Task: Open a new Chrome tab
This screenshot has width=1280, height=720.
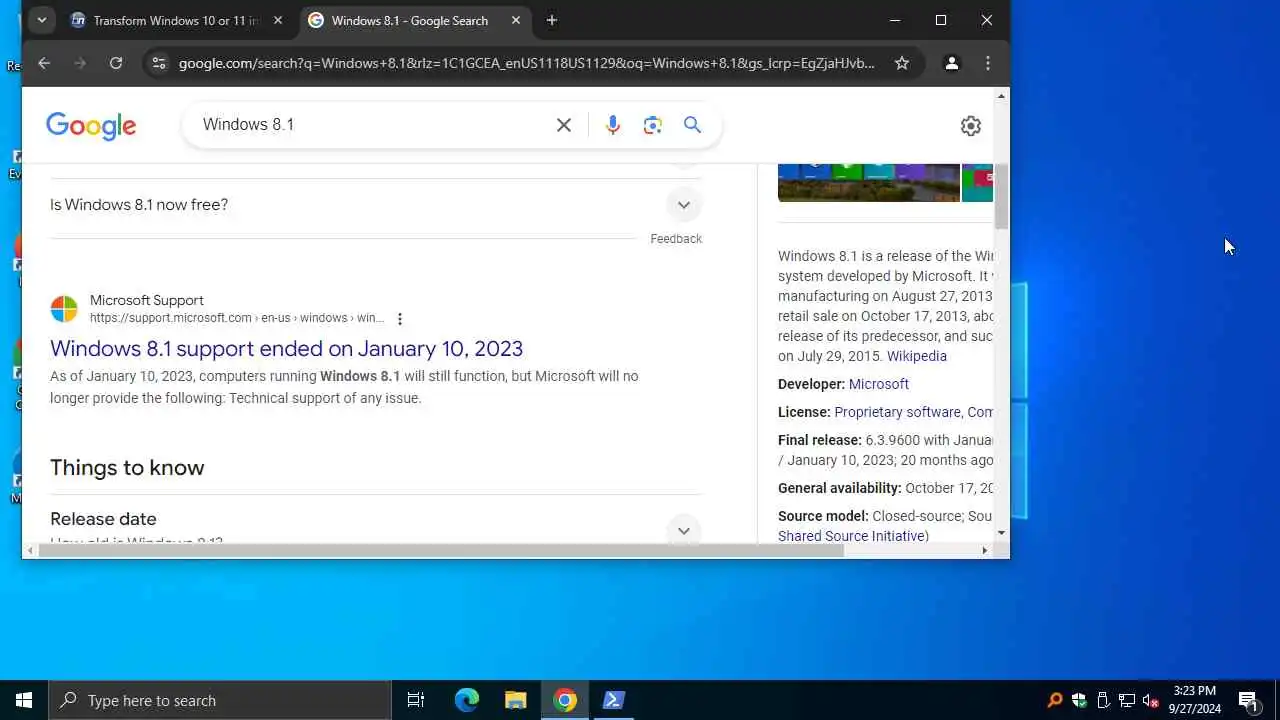Action: [552, 20]
